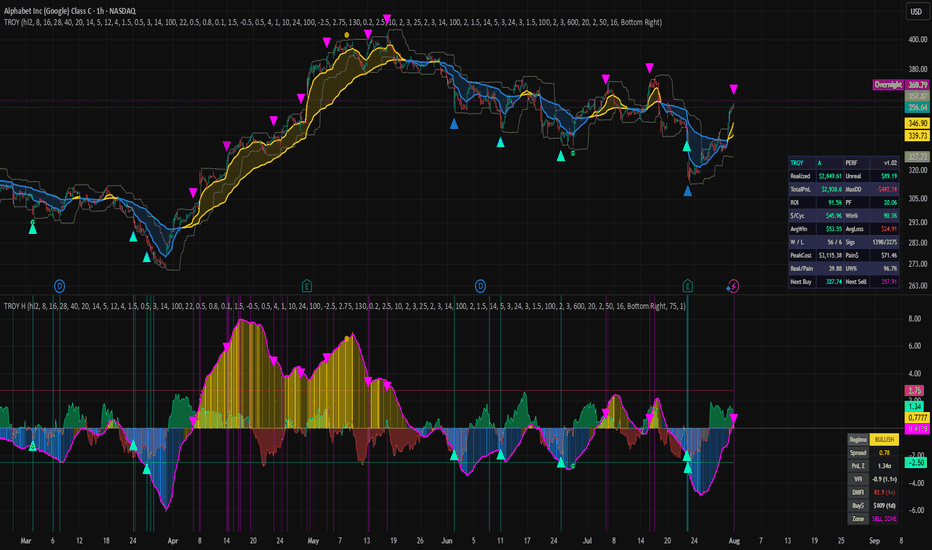The image size is (932, 550).
Task: Select the USD currency button
Action: pyautogui.click(x=917, y=11)
